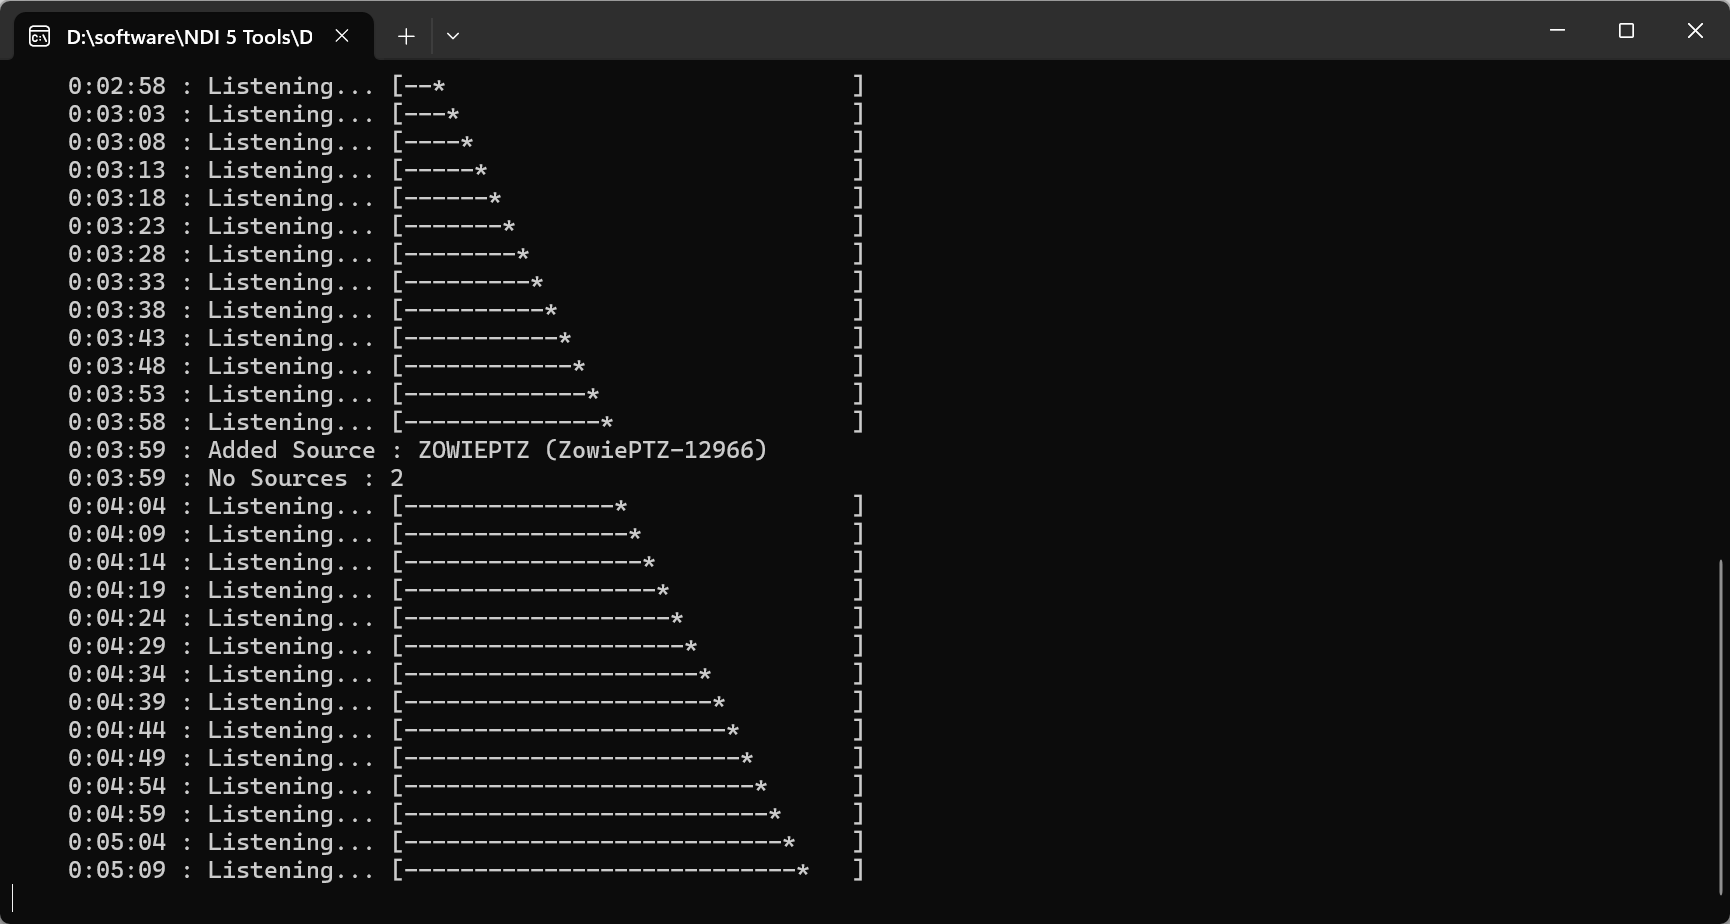Image resolution: width=1730 pixels, height=924 pixels.
Task: Click the scrollbar track above the thumb
Action: click(1721, 300)
